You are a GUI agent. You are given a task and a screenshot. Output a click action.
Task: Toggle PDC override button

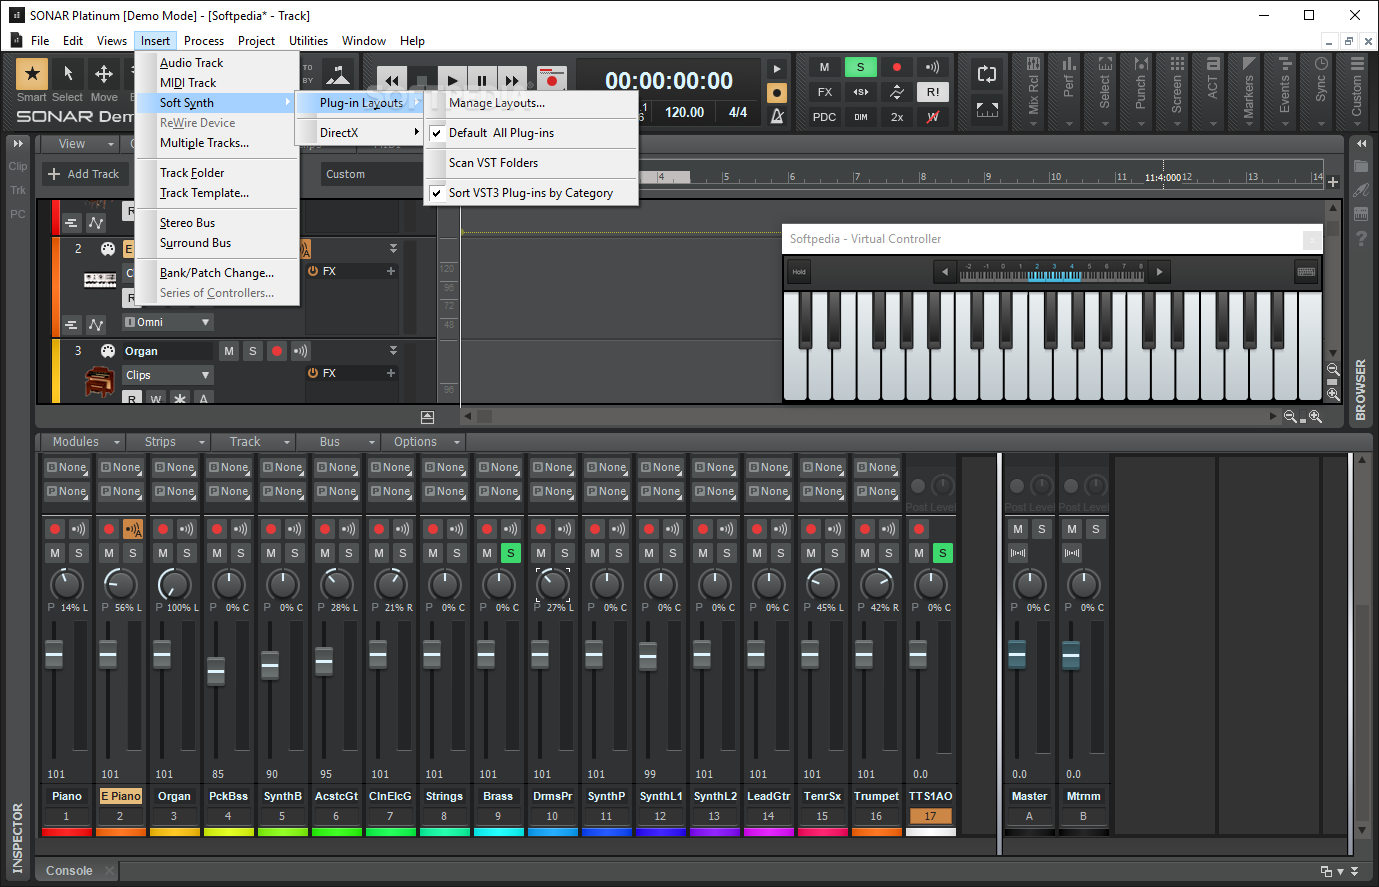(x=825, y=117)
